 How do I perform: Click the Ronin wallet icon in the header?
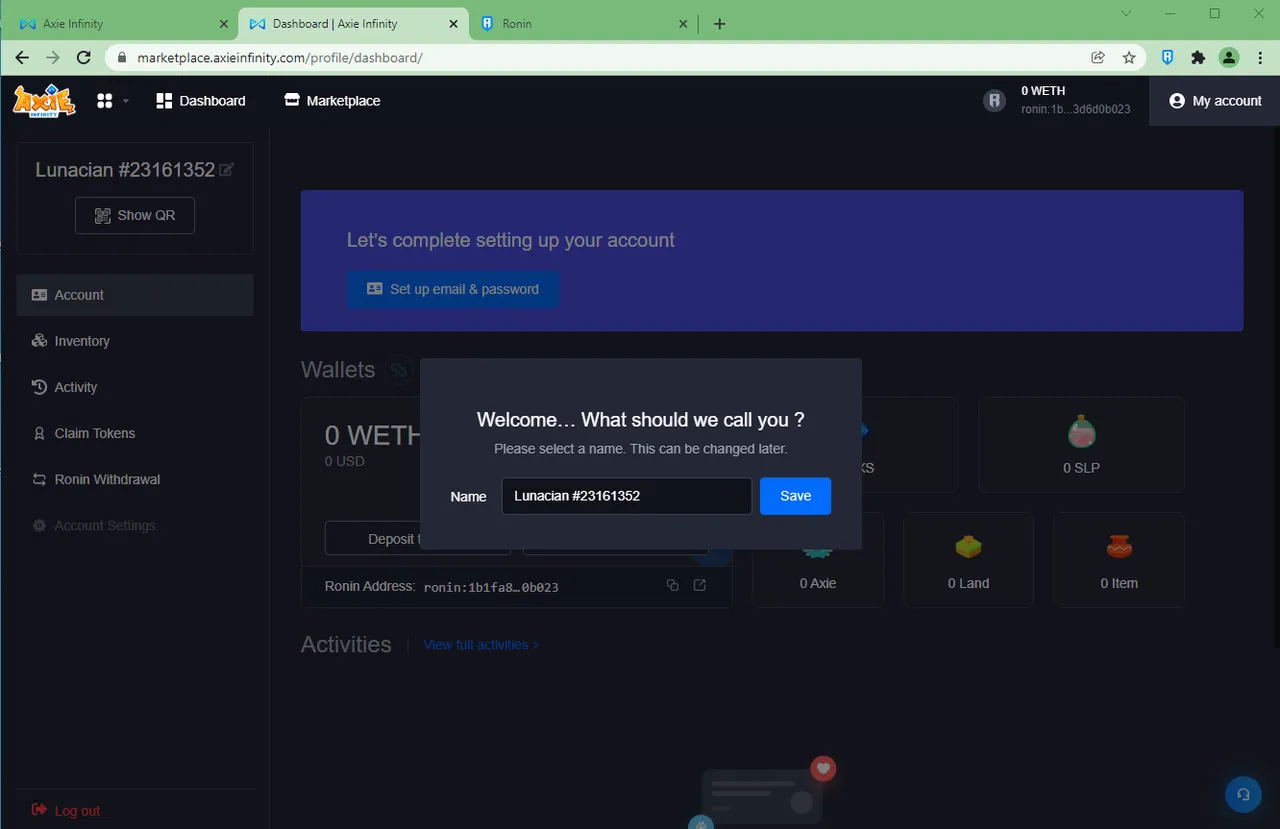pos(993,101)
